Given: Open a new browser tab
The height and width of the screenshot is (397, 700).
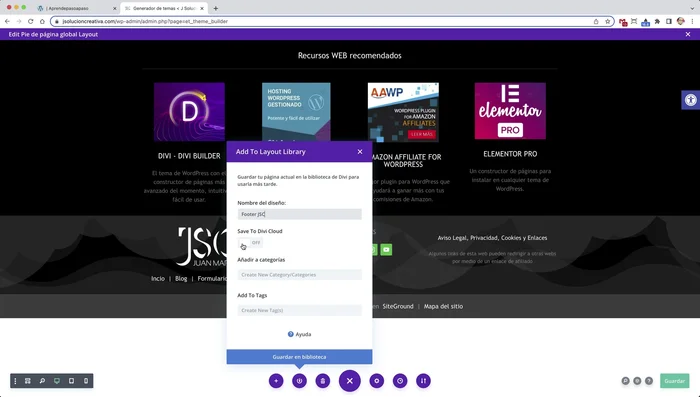Looking at the screenshot, I should (216, 8).
